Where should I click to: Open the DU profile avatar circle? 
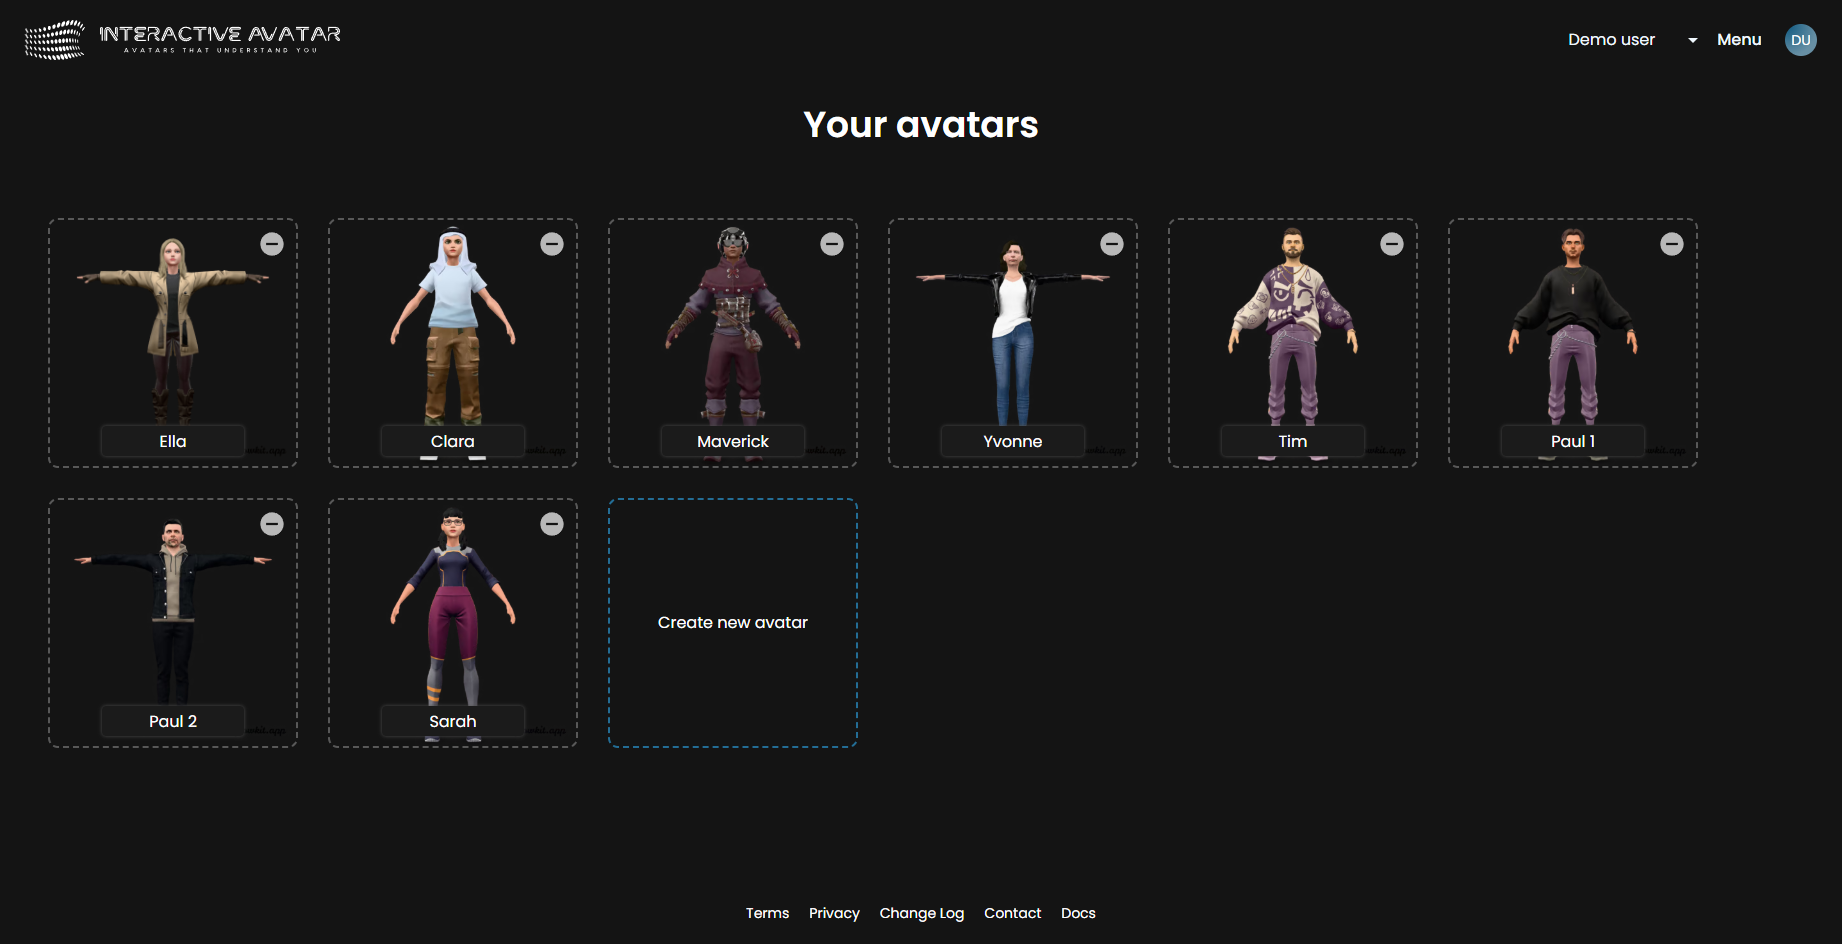click(x=1800, y=40)
